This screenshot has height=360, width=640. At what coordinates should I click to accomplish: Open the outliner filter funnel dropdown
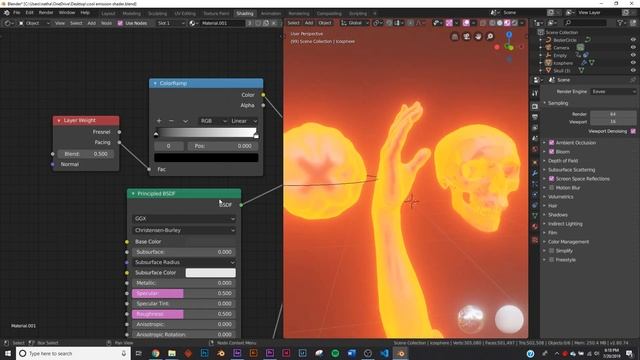622,23
